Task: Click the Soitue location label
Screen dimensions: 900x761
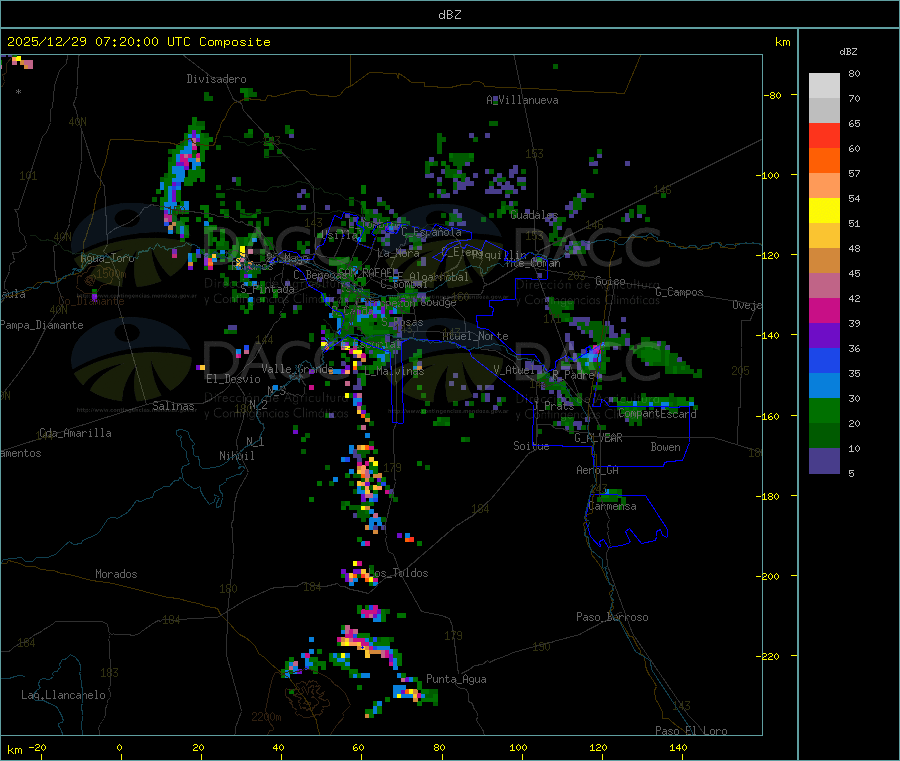Action: [x=531, y=446]
